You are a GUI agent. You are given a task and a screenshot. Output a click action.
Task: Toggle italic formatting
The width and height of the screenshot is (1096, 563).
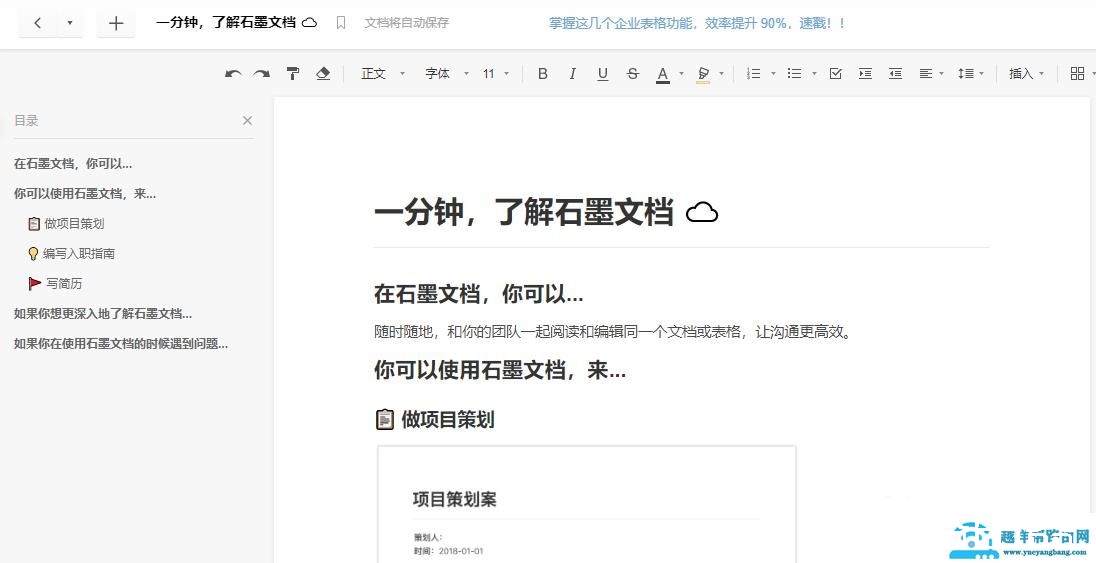(x=572, y=73)
